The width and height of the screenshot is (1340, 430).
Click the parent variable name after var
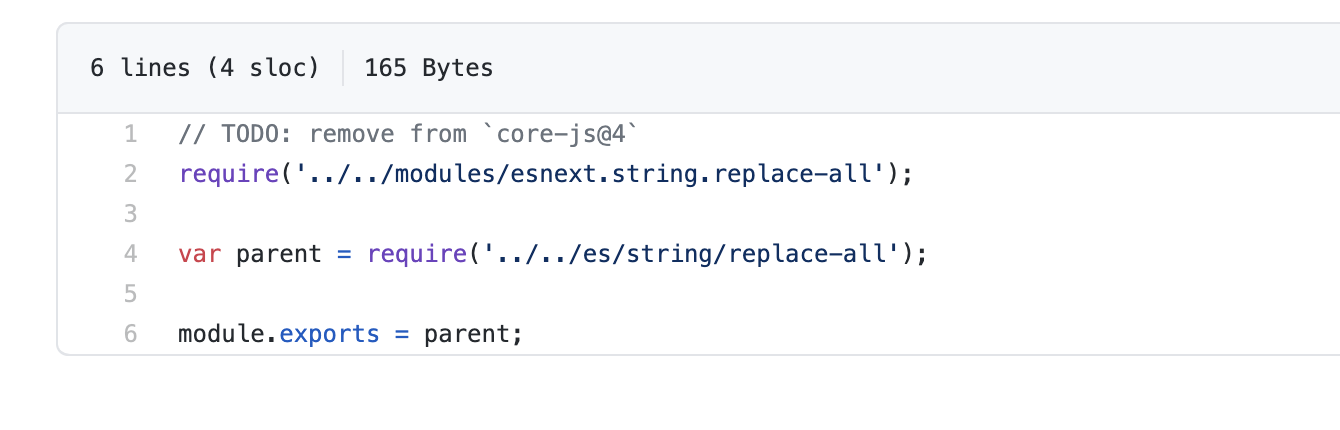pyautogui.click(x=279, y=254)
